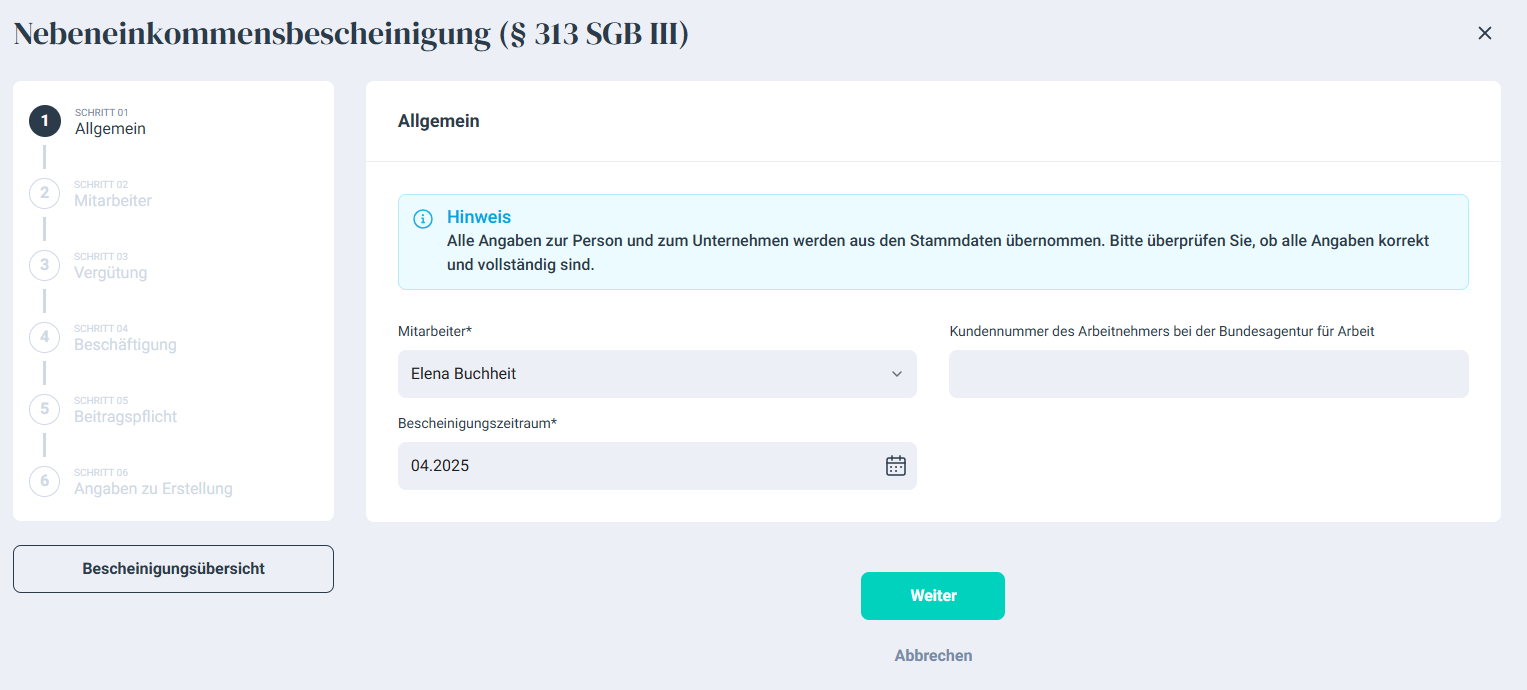
Task: Click the step 1 circle icon
Action: tap(45, 121)
